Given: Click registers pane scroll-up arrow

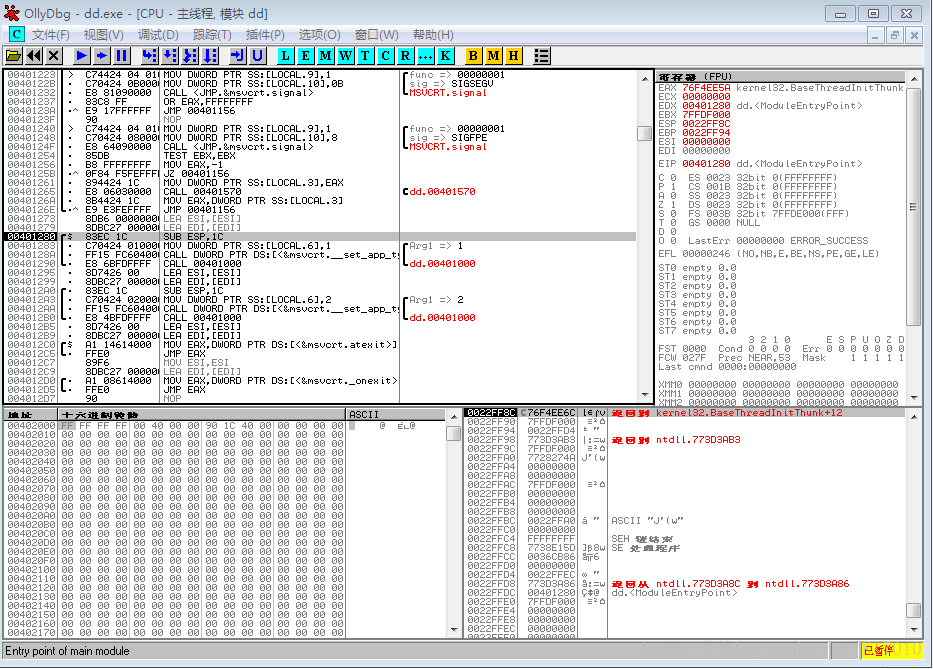Looking at the screenshot, I should [x=914, y=78].
